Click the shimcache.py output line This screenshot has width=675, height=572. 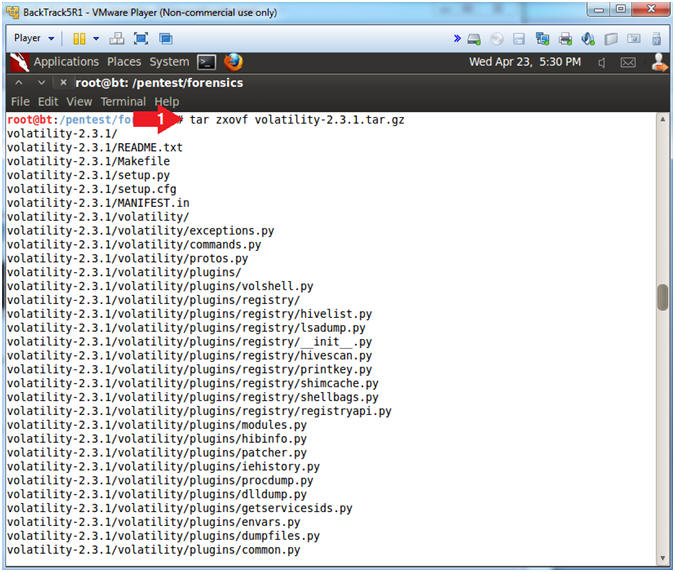192,383
